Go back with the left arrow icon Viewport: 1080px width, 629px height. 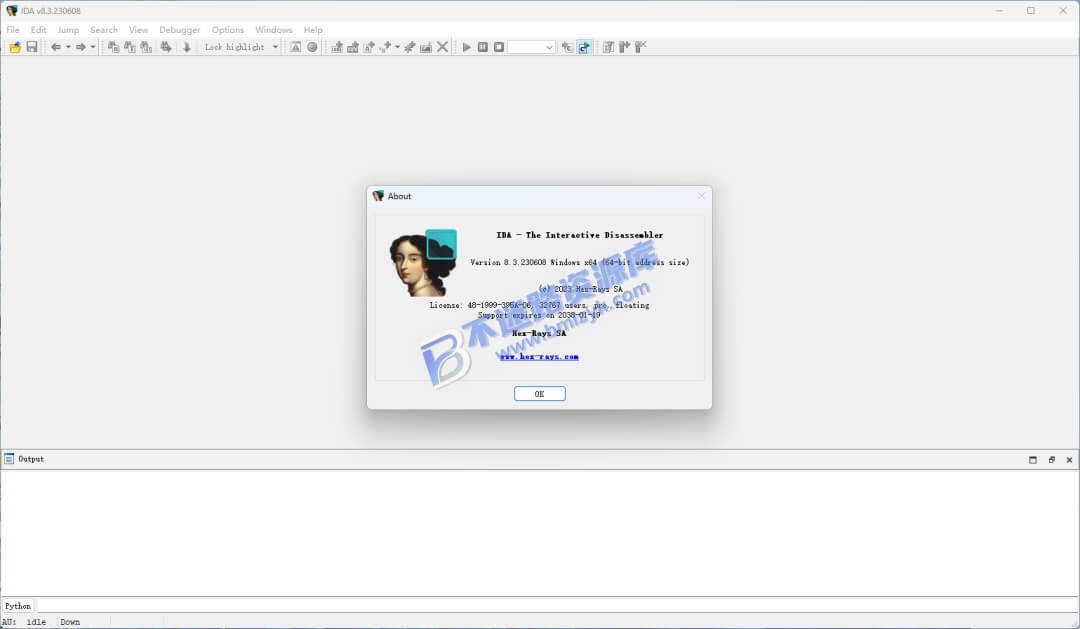click(x=56, y=47)
